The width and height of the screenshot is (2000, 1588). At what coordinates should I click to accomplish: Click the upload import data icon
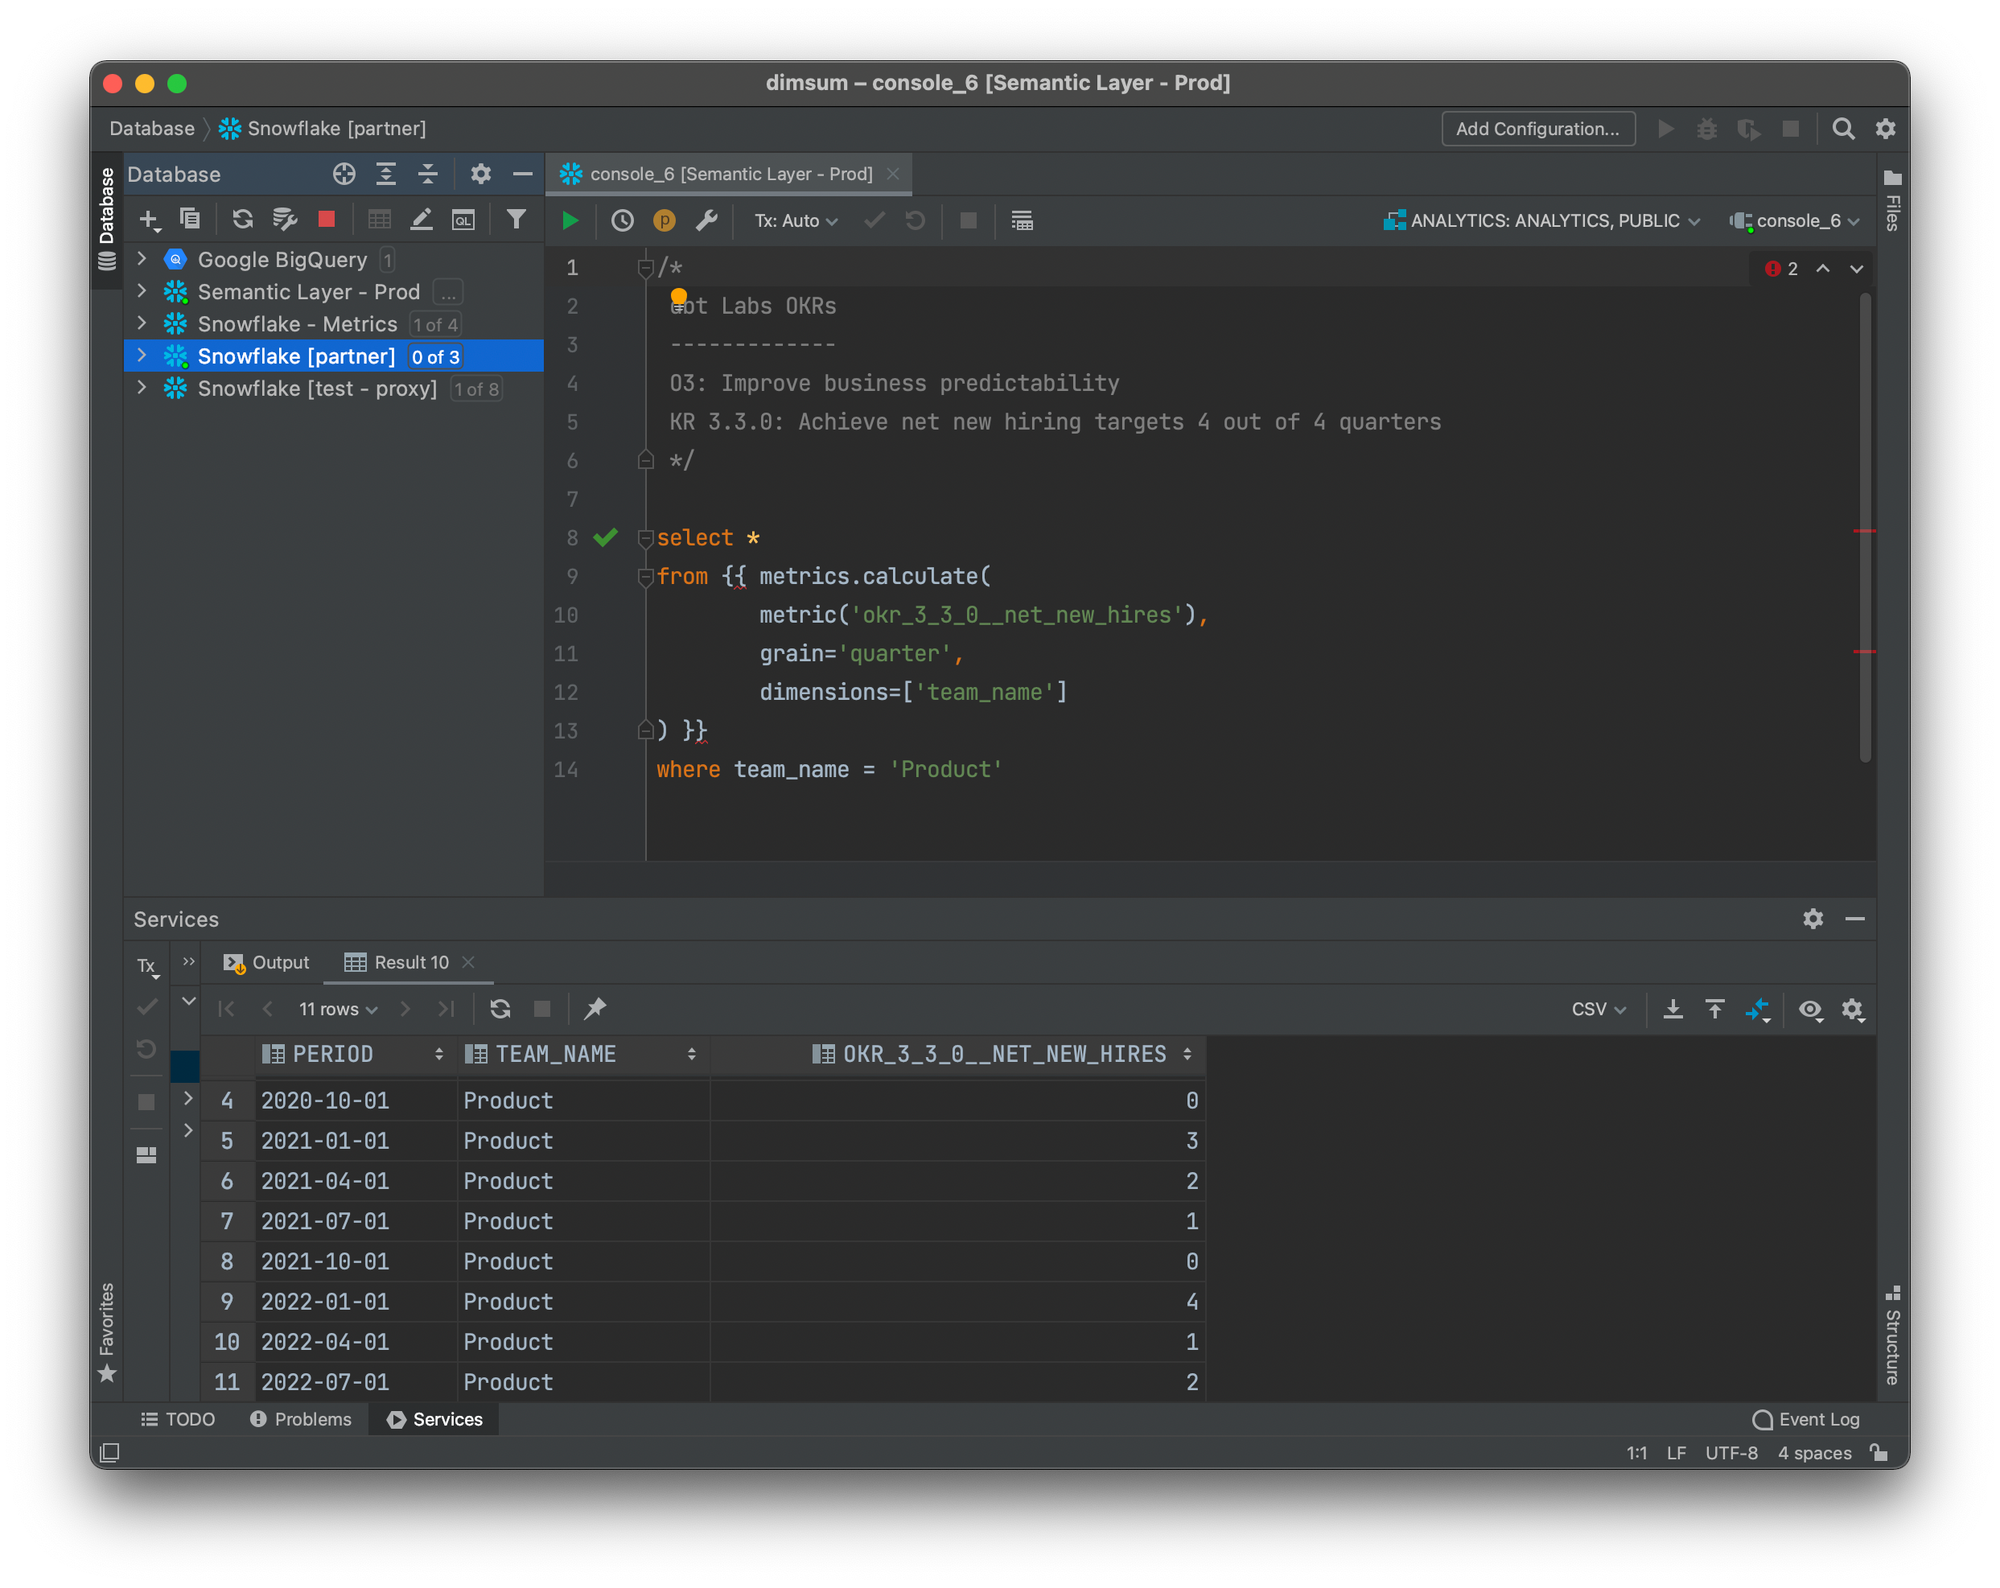coord(1715,1010)
